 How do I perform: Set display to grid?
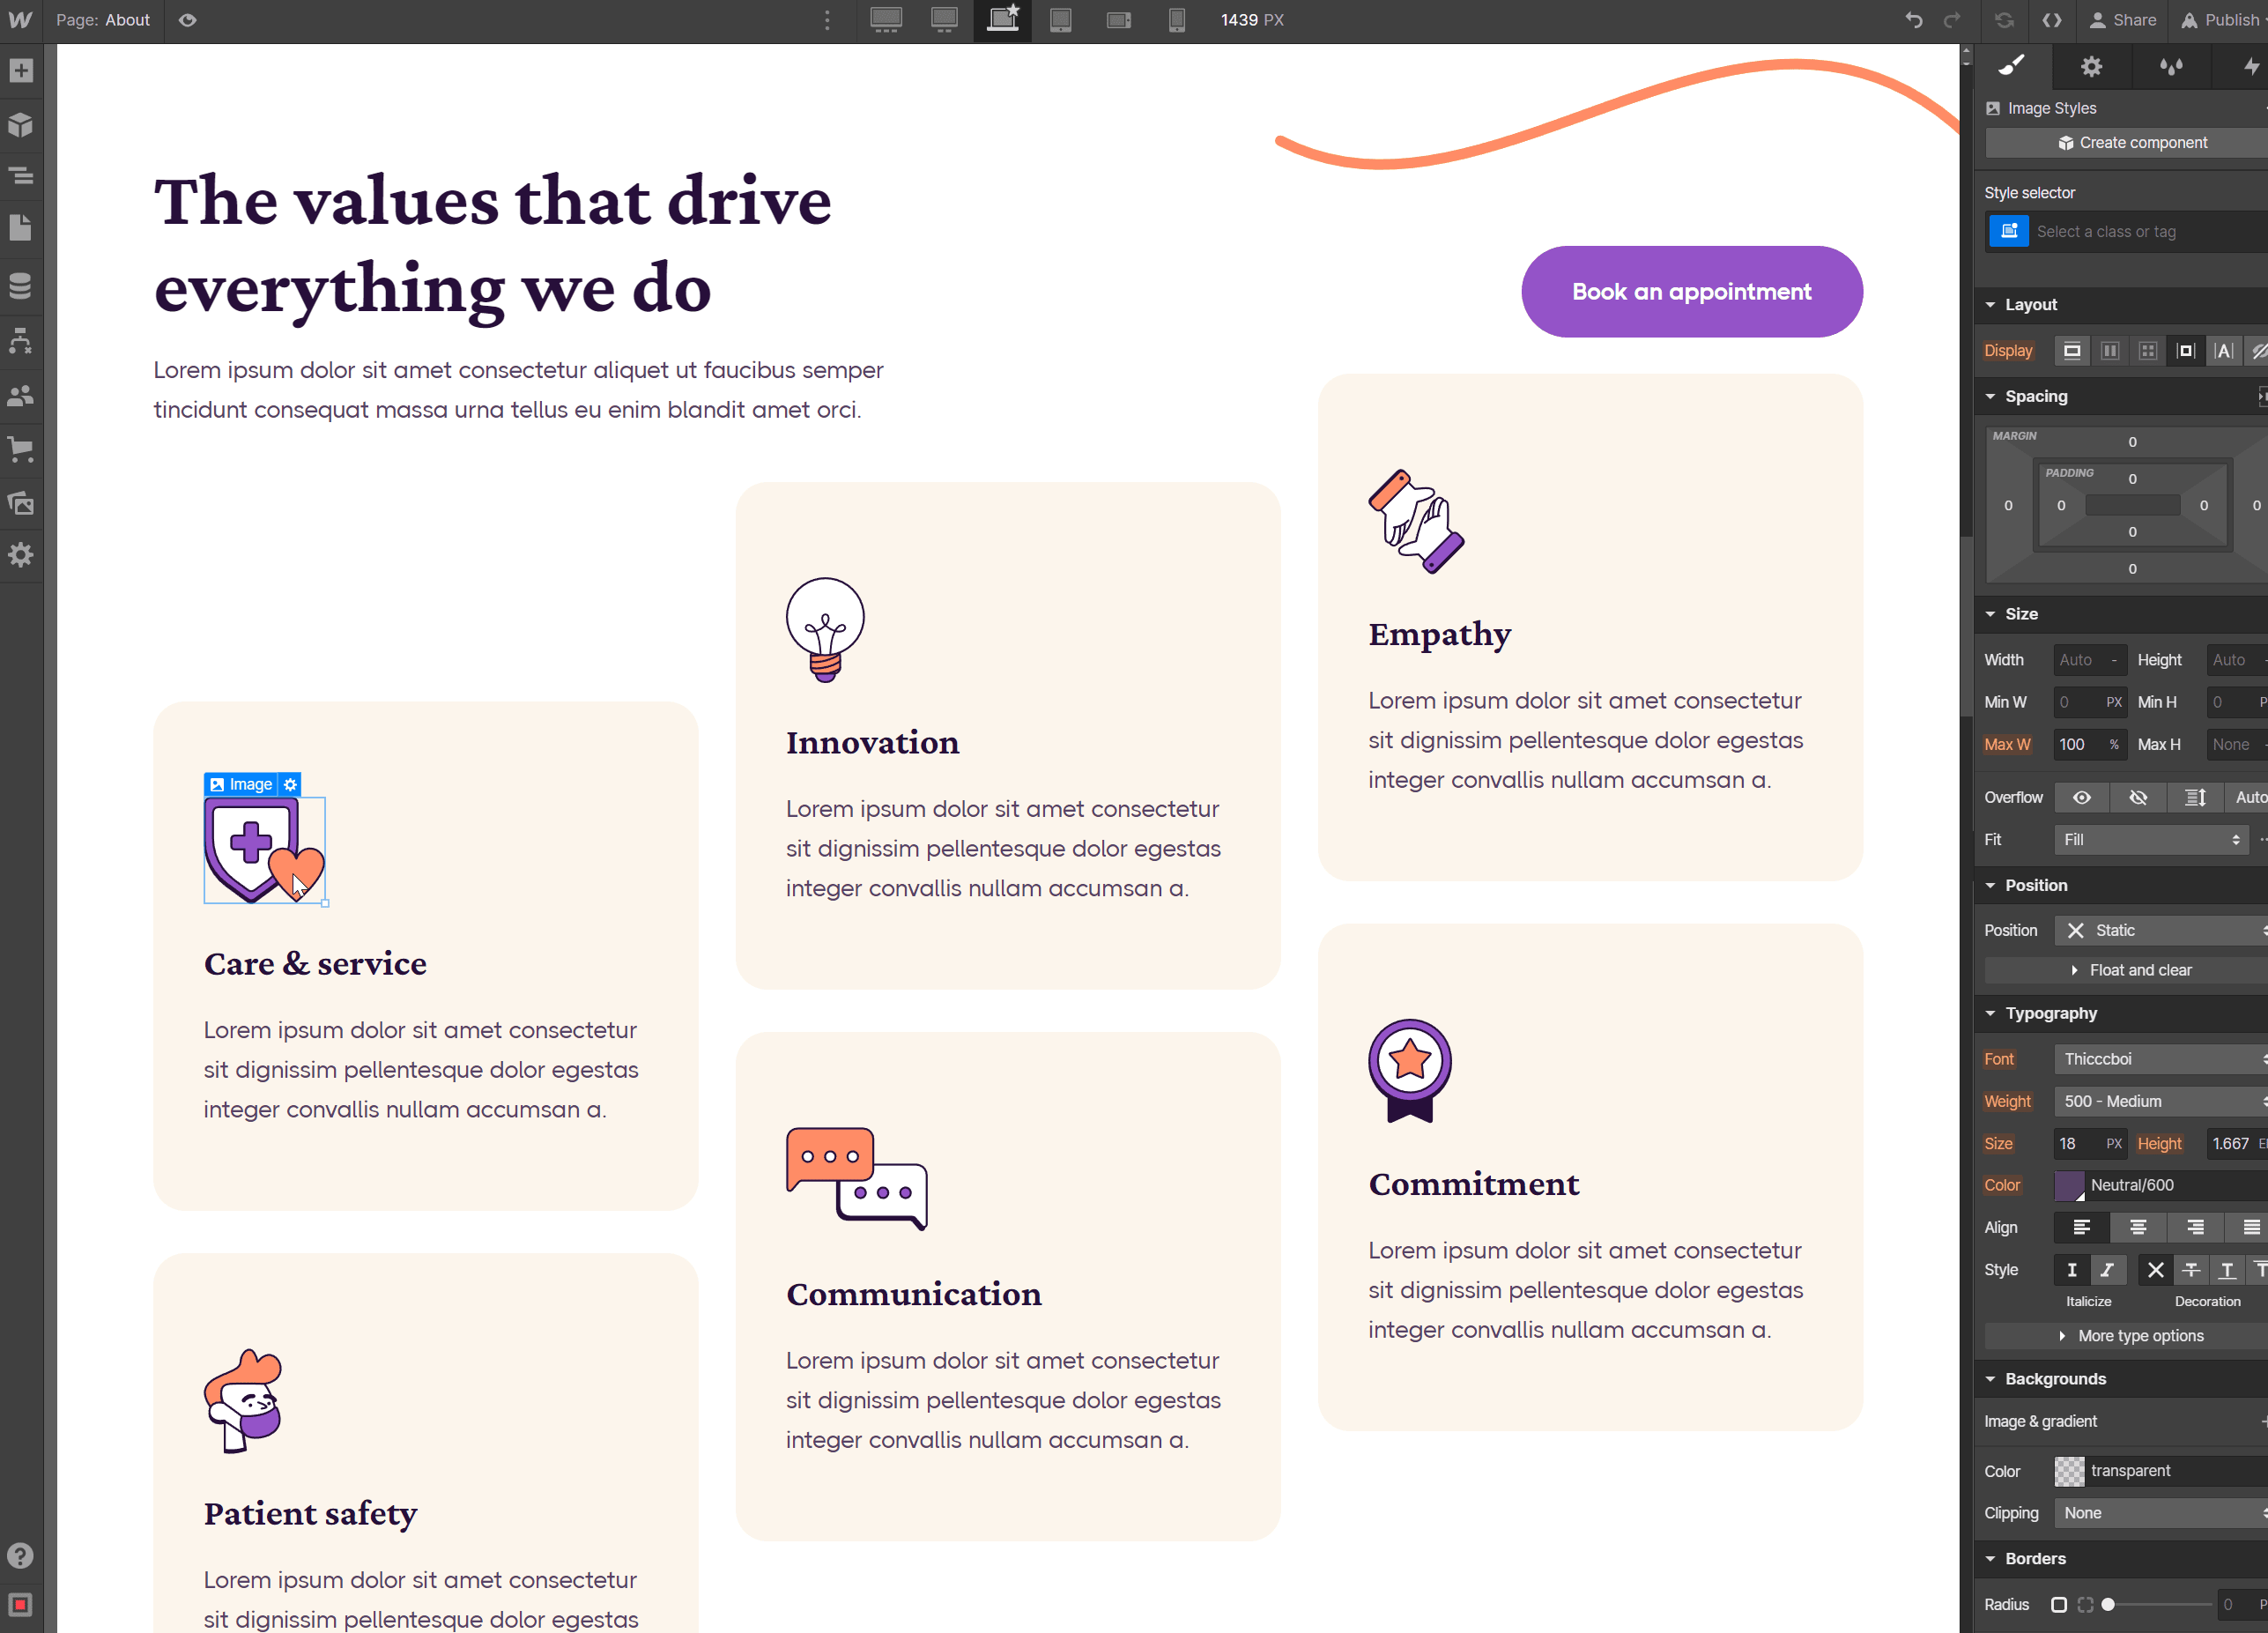point(2148,351)
